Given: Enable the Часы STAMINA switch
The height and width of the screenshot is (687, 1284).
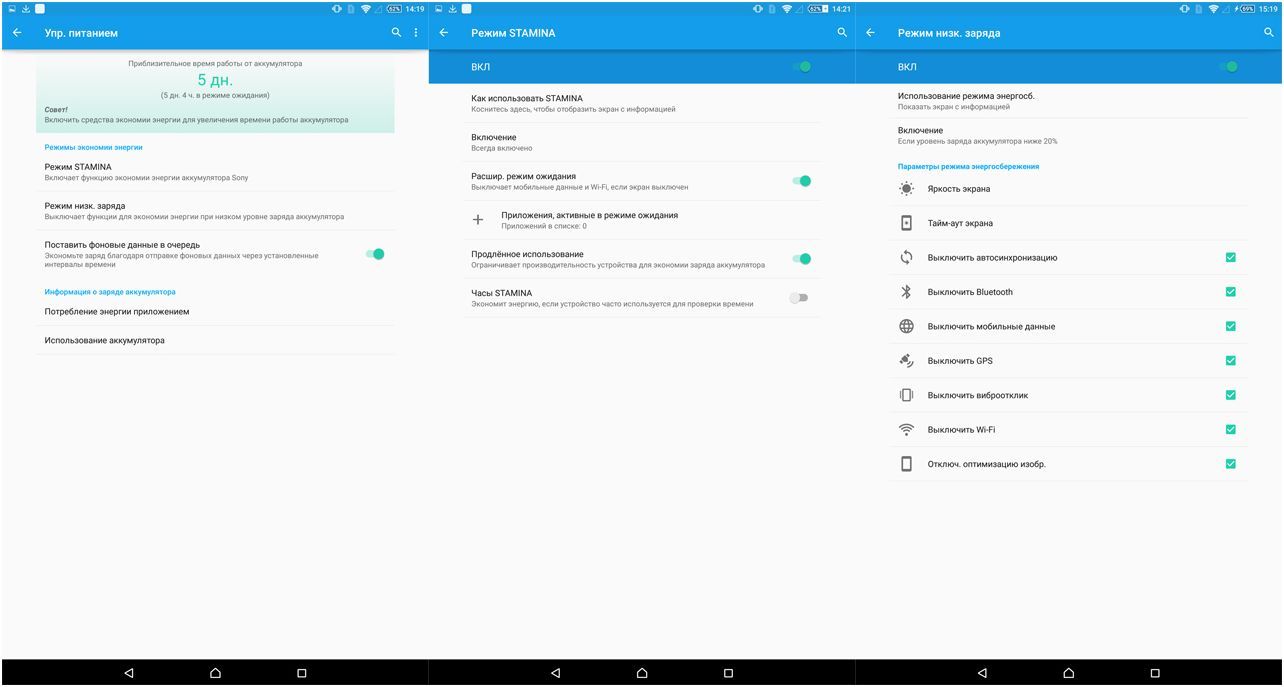Looking at the screenshot, I should click(x=799, y=296).
